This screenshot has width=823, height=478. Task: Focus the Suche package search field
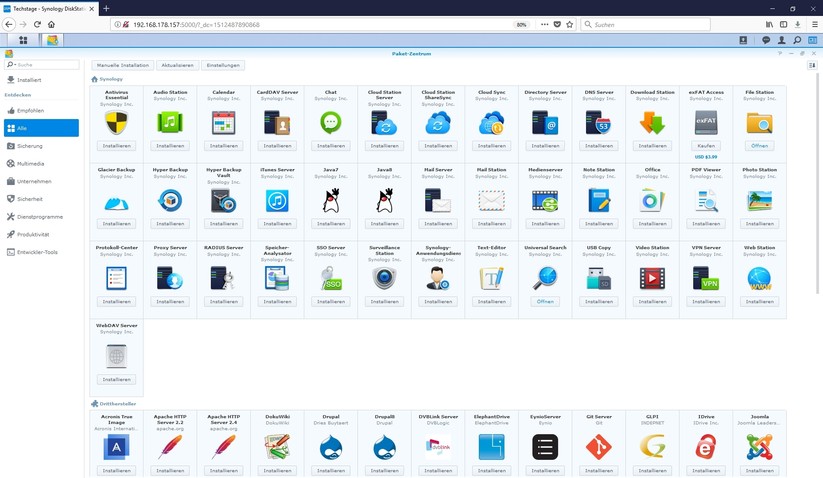click(x=45, y=64)
